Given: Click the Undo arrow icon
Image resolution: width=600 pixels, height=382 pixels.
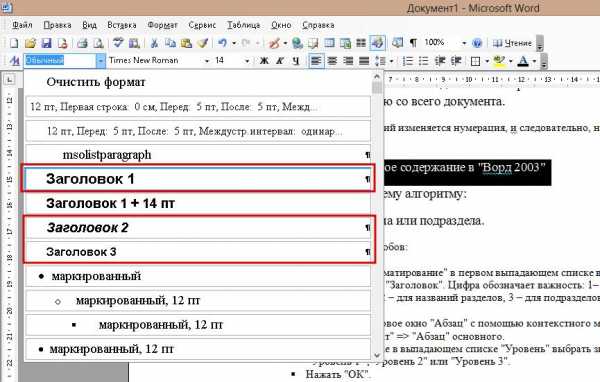Looking at the screenshot, I should 223,43.
